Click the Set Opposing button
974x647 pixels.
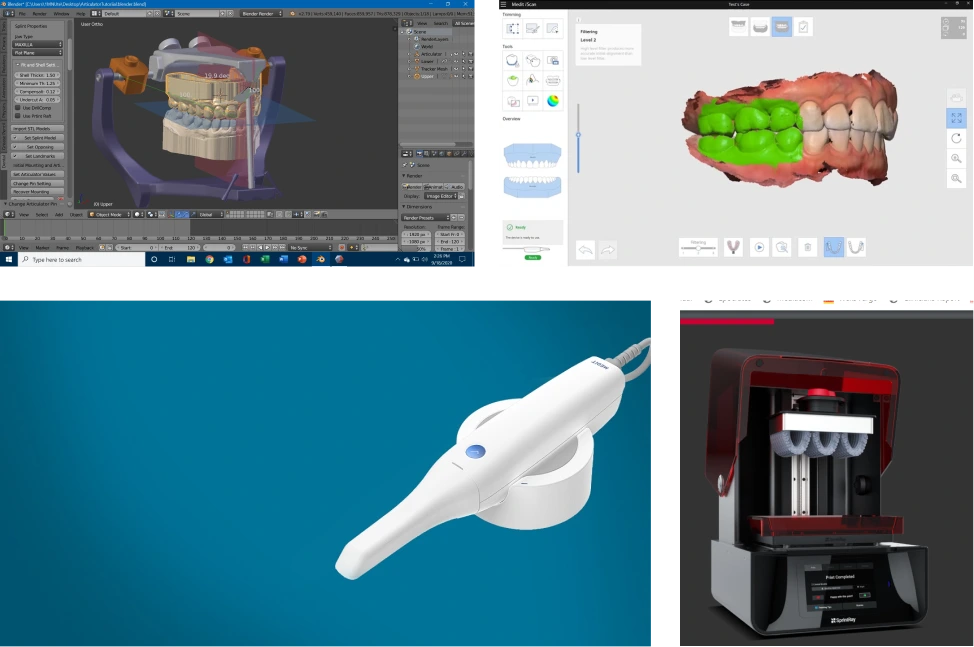pyautogui.click(x=39, y=147)
